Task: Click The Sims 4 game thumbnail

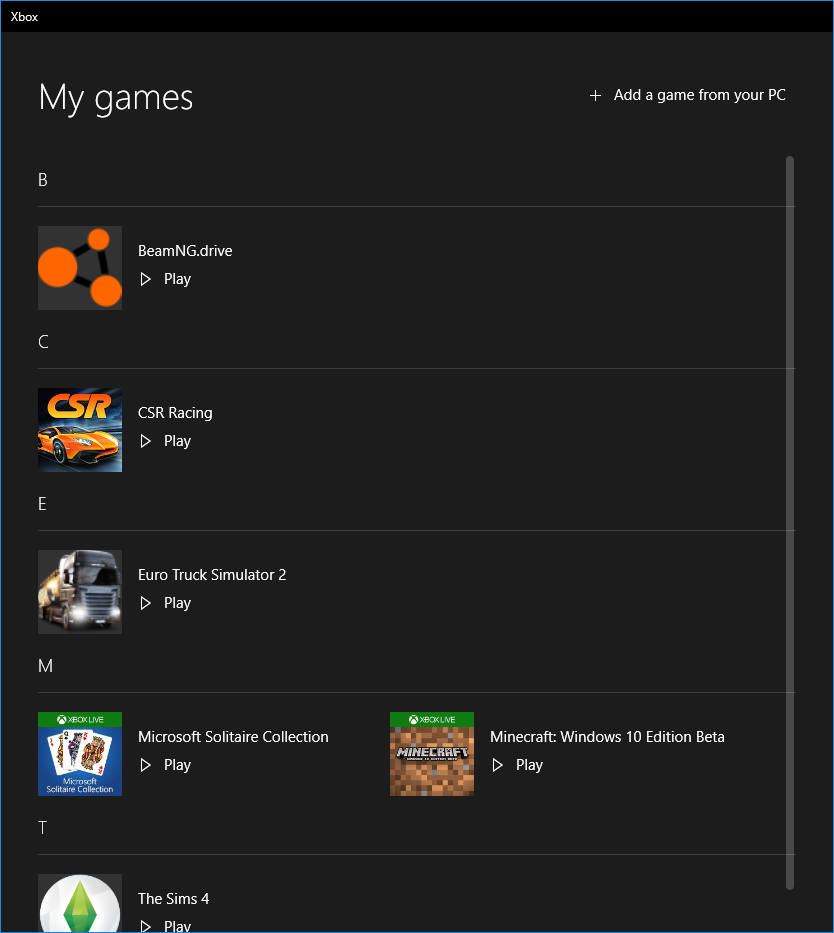Action: point(80,903)
